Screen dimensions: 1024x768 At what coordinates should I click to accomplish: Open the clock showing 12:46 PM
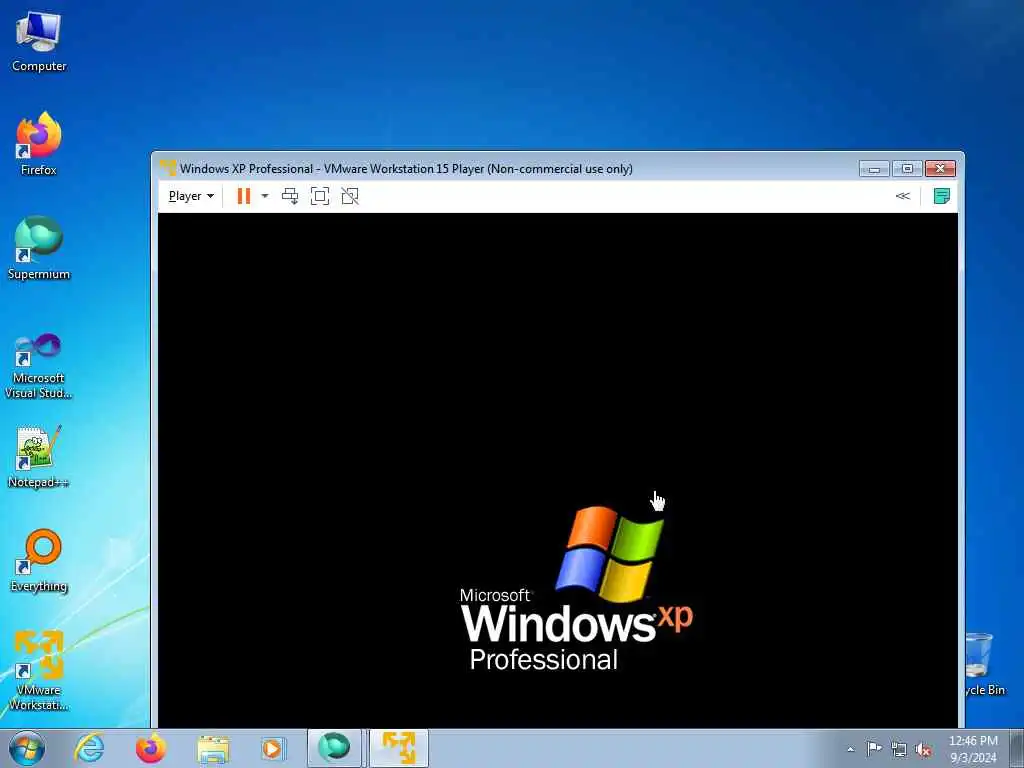point(973,749)
